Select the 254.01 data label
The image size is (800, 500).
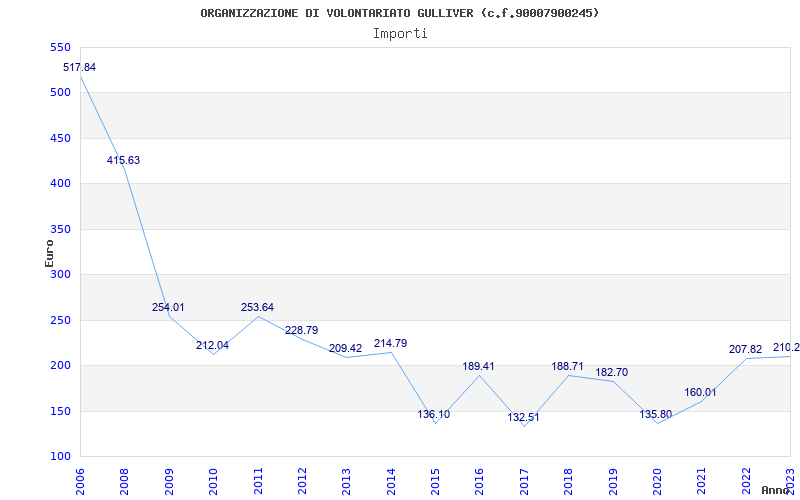[x=168, y=308]
